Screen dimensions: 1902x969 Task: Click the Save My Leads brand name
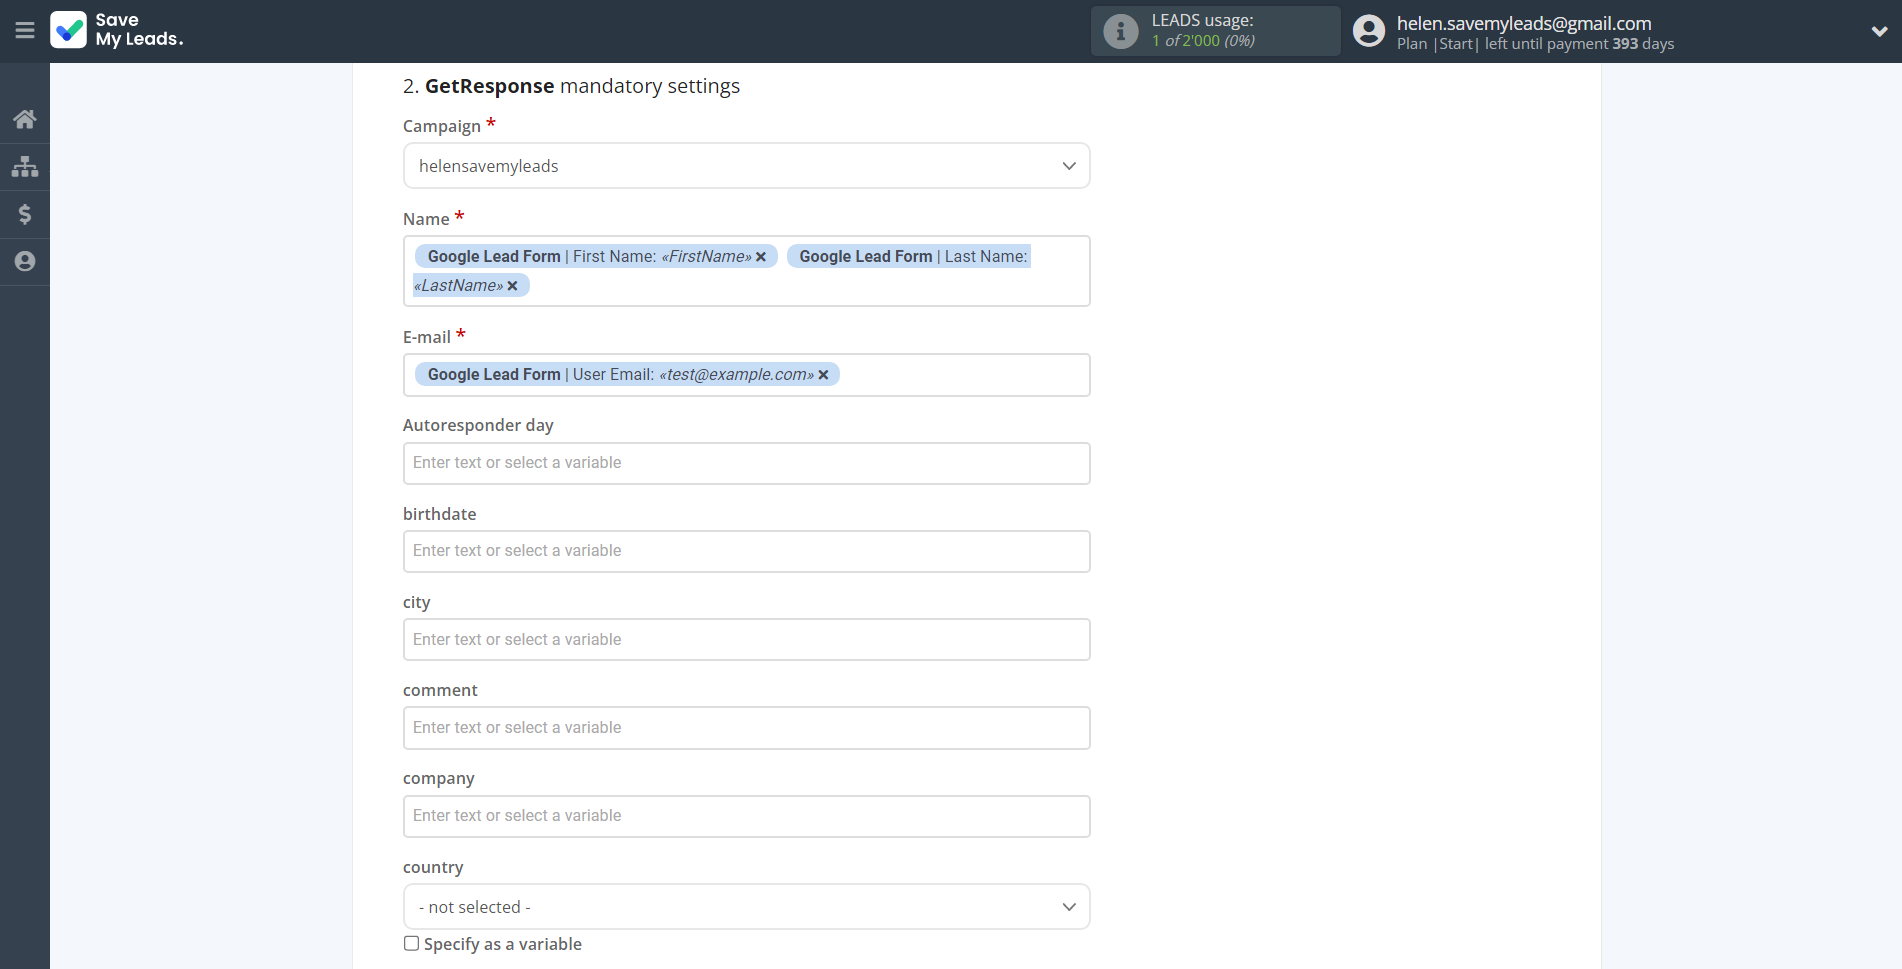tap(139, 30)
